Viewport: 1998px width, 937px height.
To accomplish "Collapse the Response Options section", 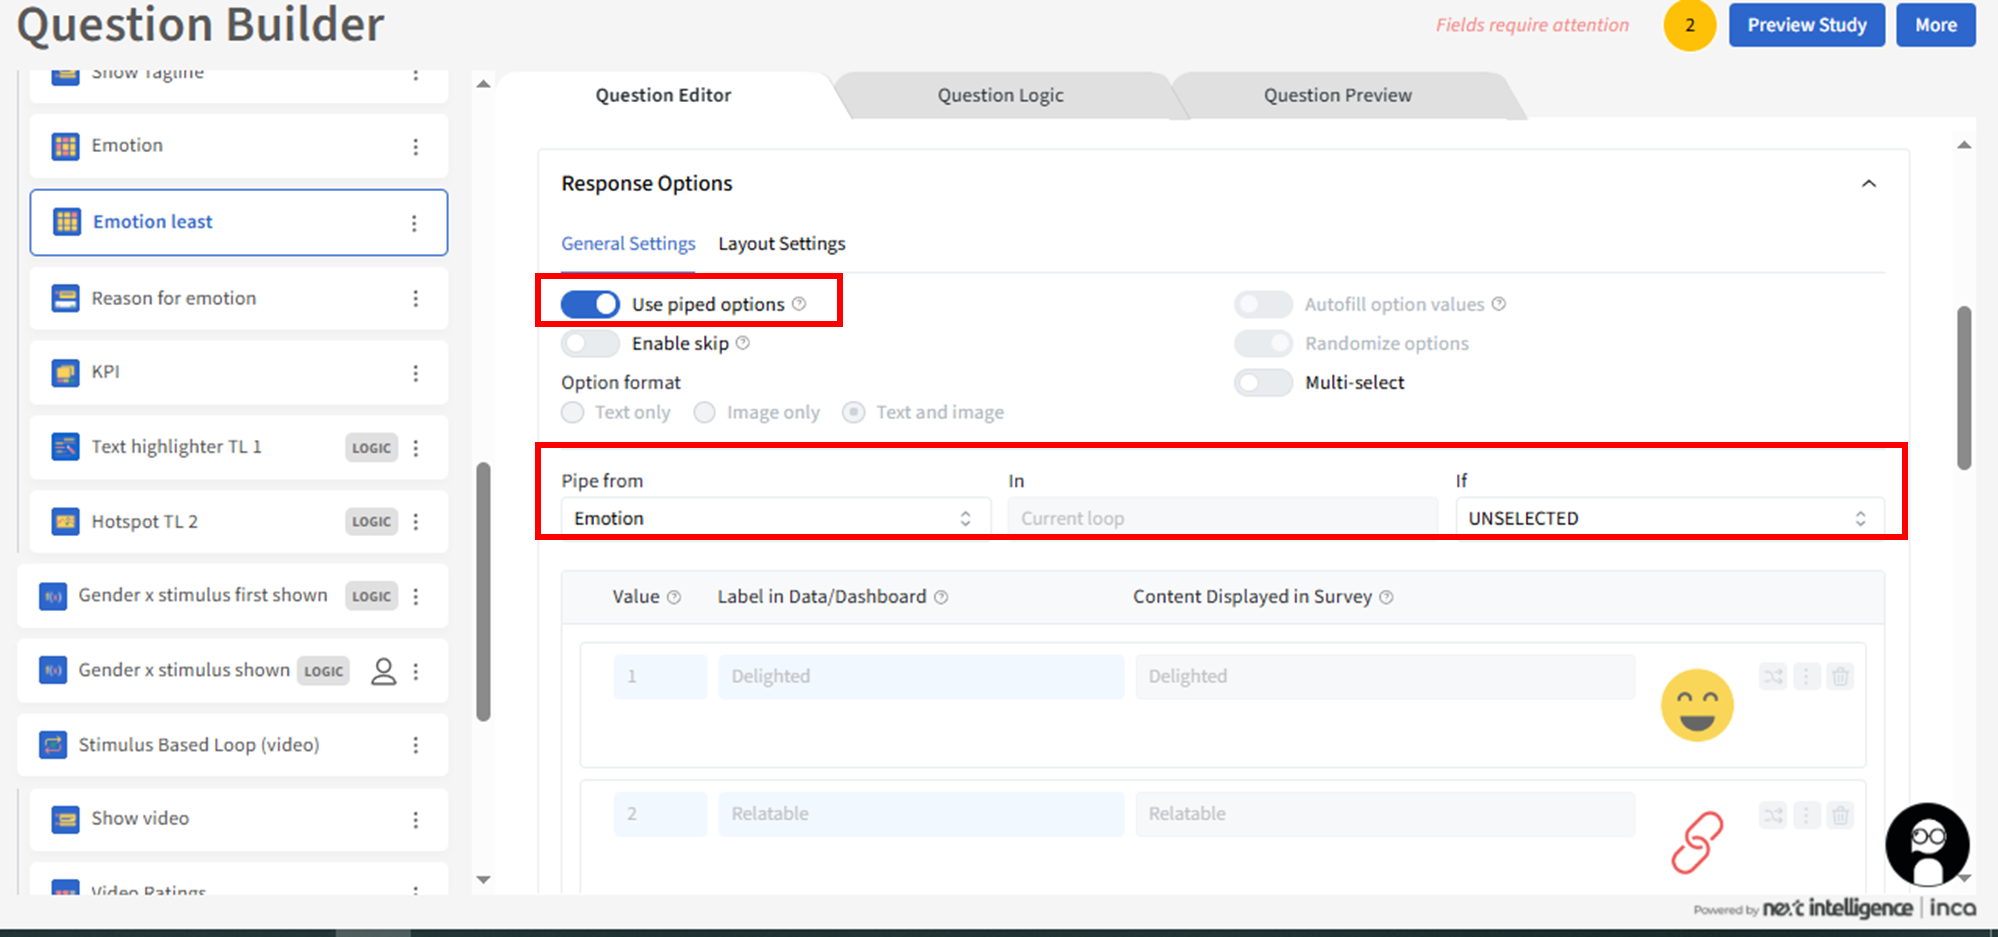I will [1868, 184].
